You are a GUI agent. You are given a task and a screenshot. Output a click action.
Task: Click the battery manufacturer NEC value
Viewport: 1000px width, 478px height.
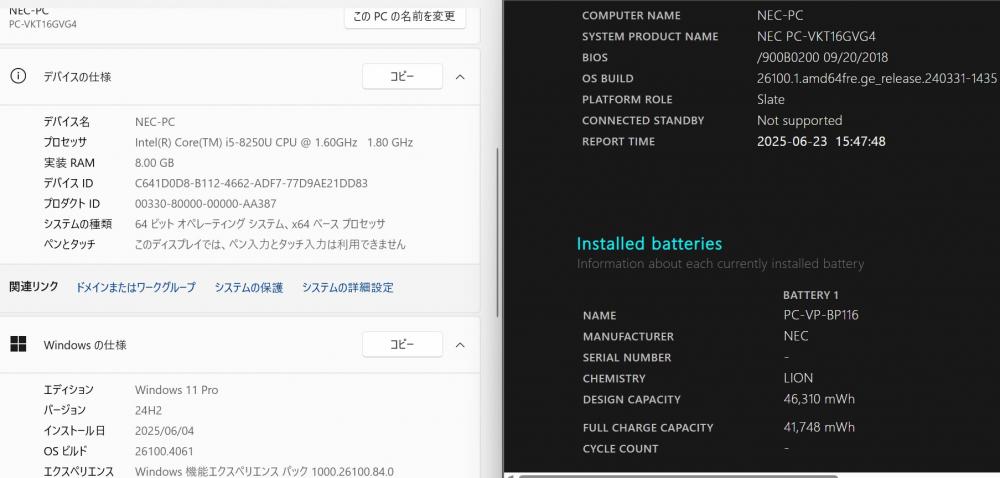(x=796, y=336)
